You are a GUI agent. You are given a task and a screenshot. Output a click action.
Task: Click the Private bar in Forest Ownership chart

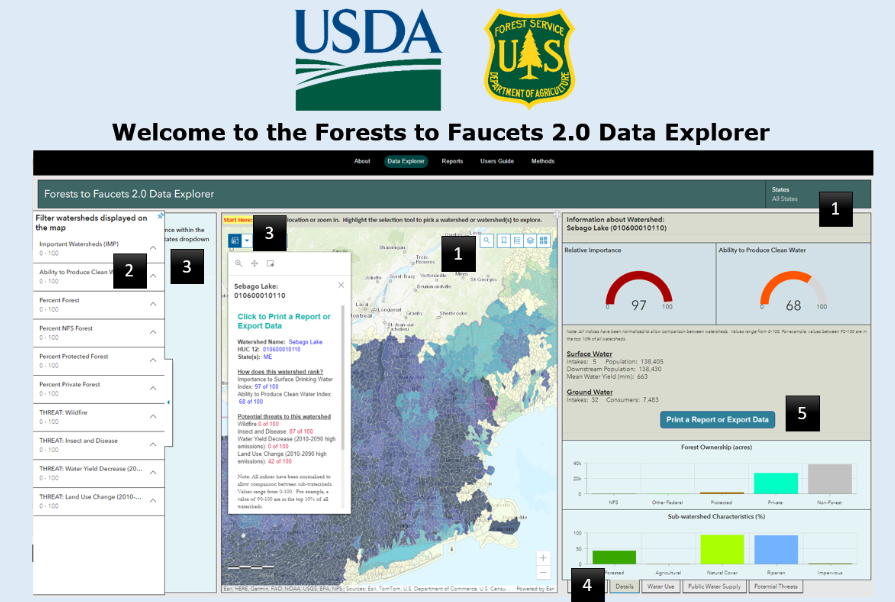point(776,483)
